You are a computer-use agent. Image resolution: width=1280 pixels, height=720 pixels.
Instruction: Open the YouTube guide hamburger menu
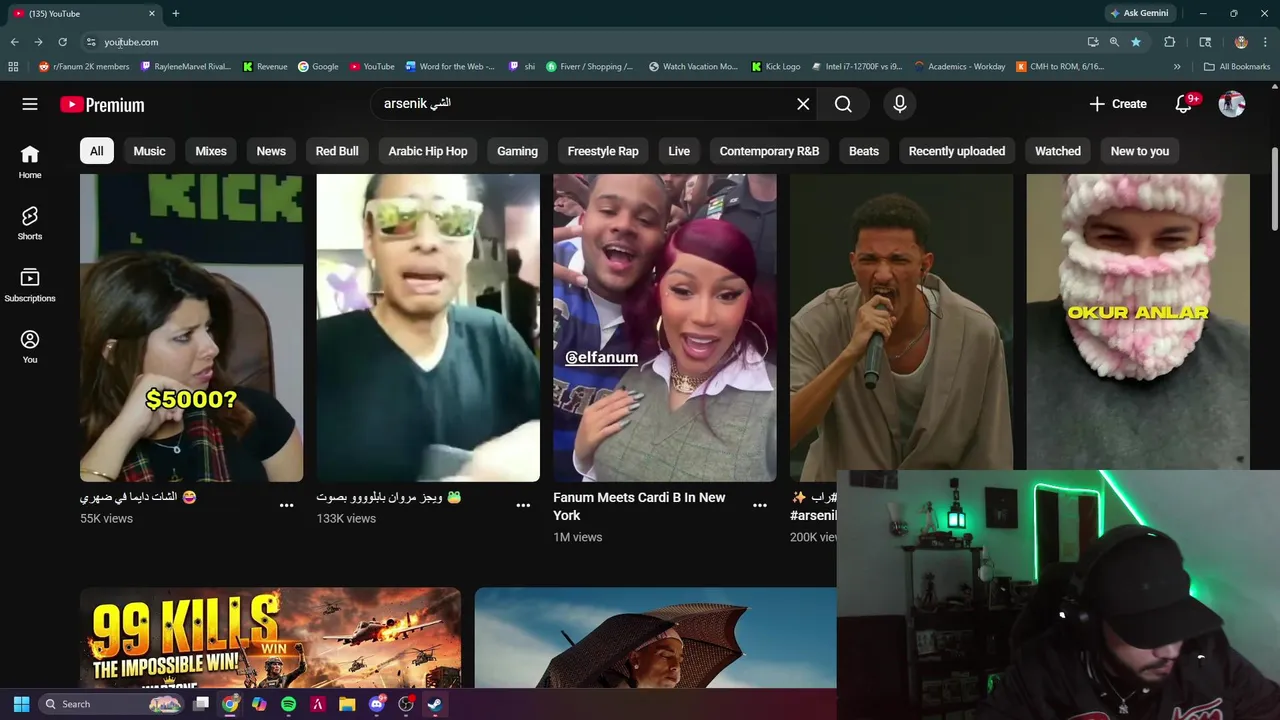pyautogui.click(x=30, y=104)
